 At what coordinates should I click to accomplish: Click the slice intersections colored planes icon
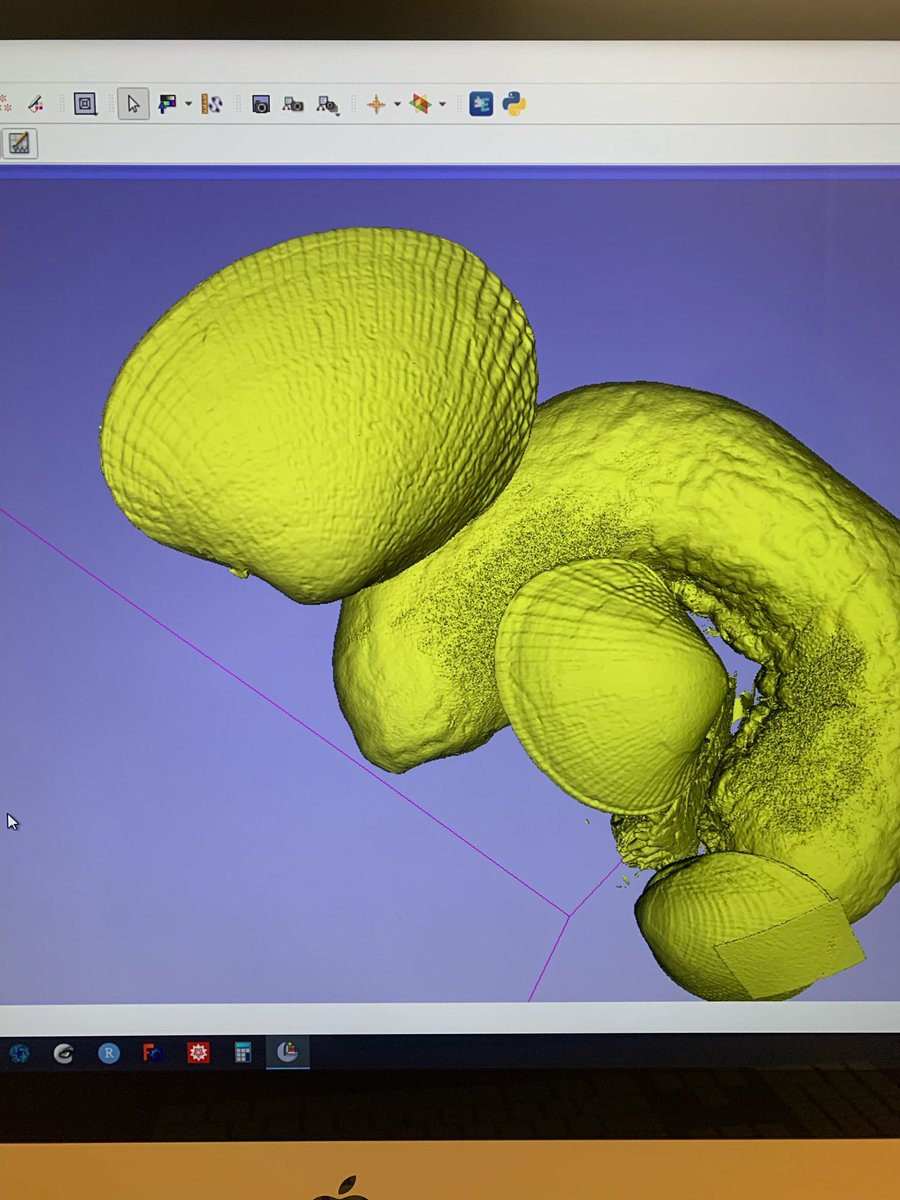[420, 103]
